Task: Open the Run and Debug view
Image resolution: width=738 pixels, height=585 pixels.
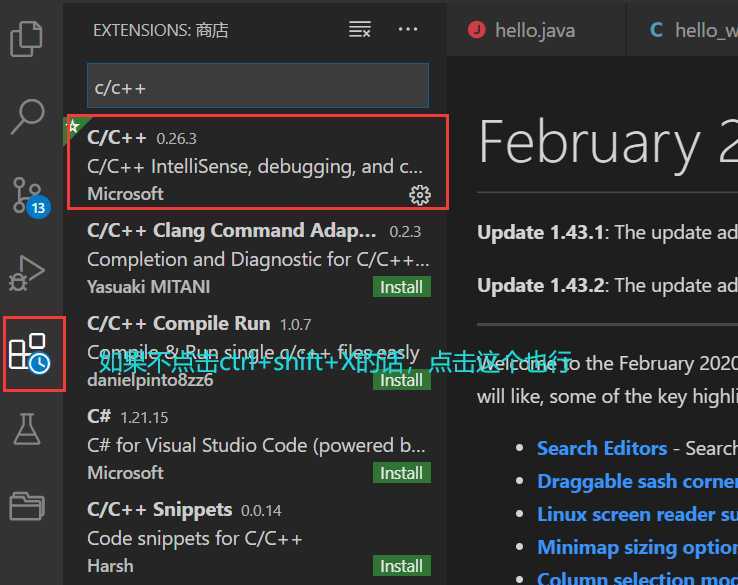Action: tap(26, 273)
